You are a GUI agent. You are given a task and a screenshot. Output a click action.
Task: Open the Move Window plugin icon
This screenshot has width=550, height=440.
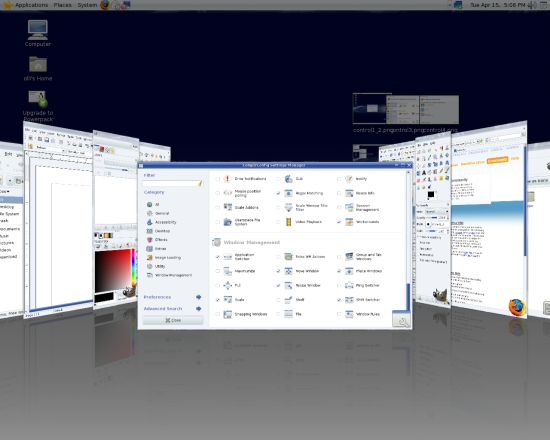pyautogui.click(x=288, y=271)
